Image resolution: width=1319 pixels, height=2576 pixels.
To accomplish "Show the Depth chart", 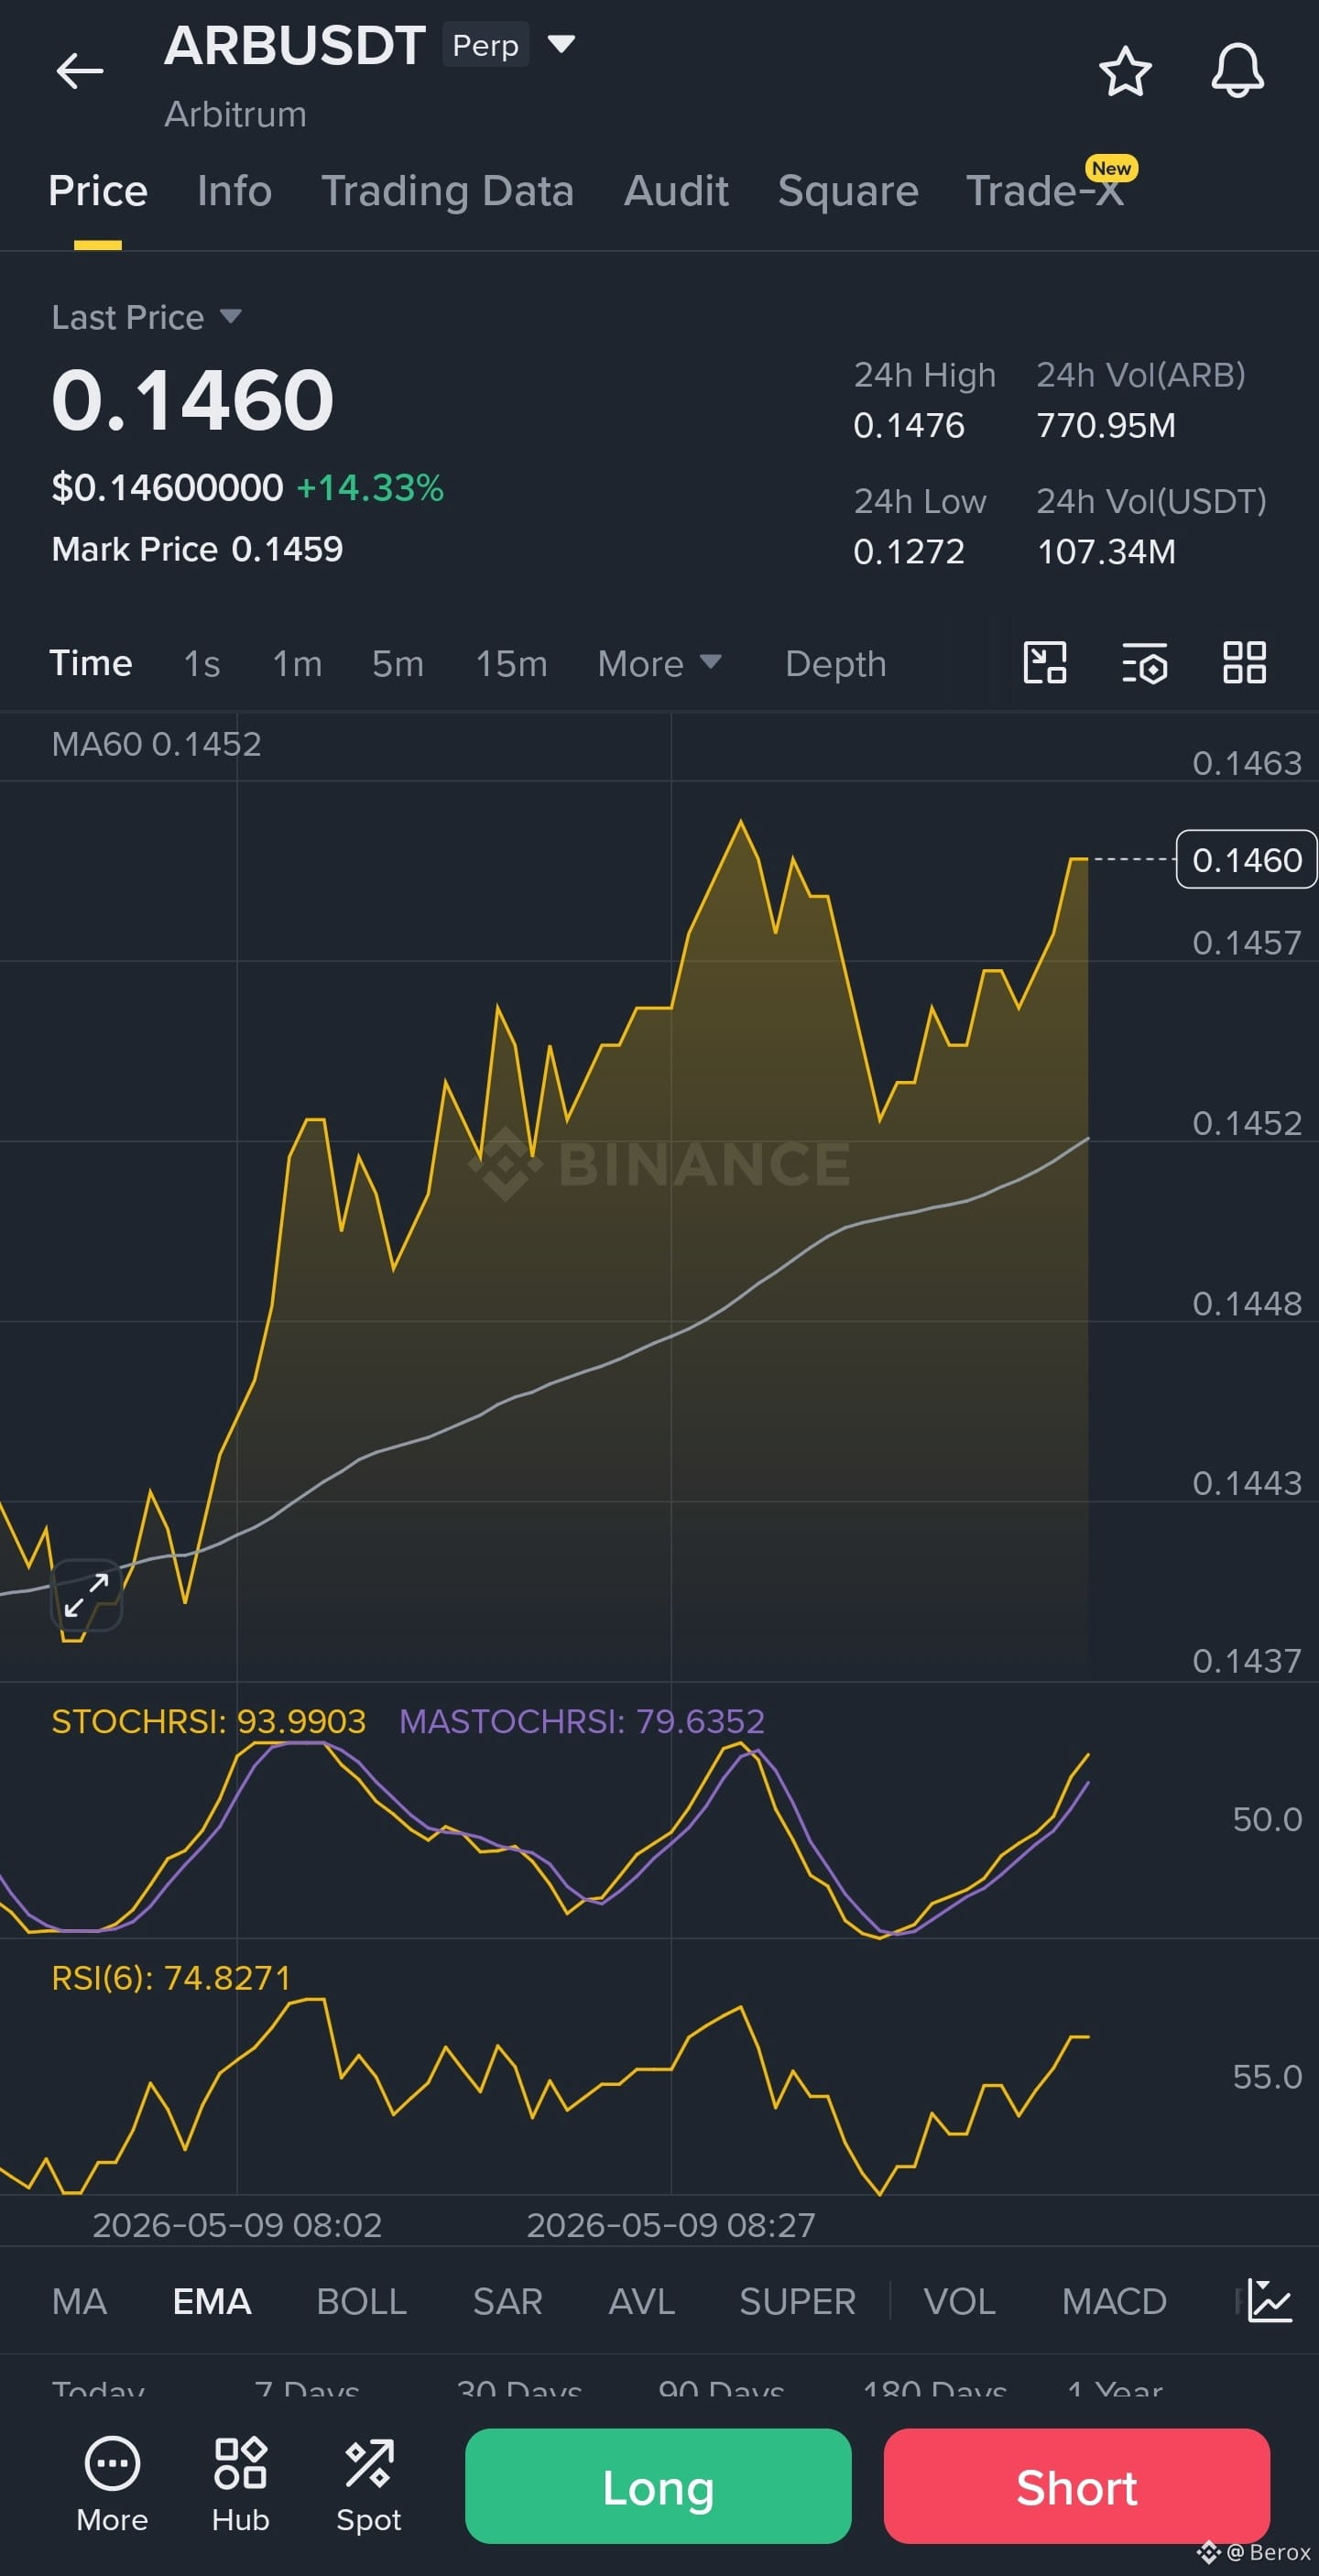I will click(835, 663).
